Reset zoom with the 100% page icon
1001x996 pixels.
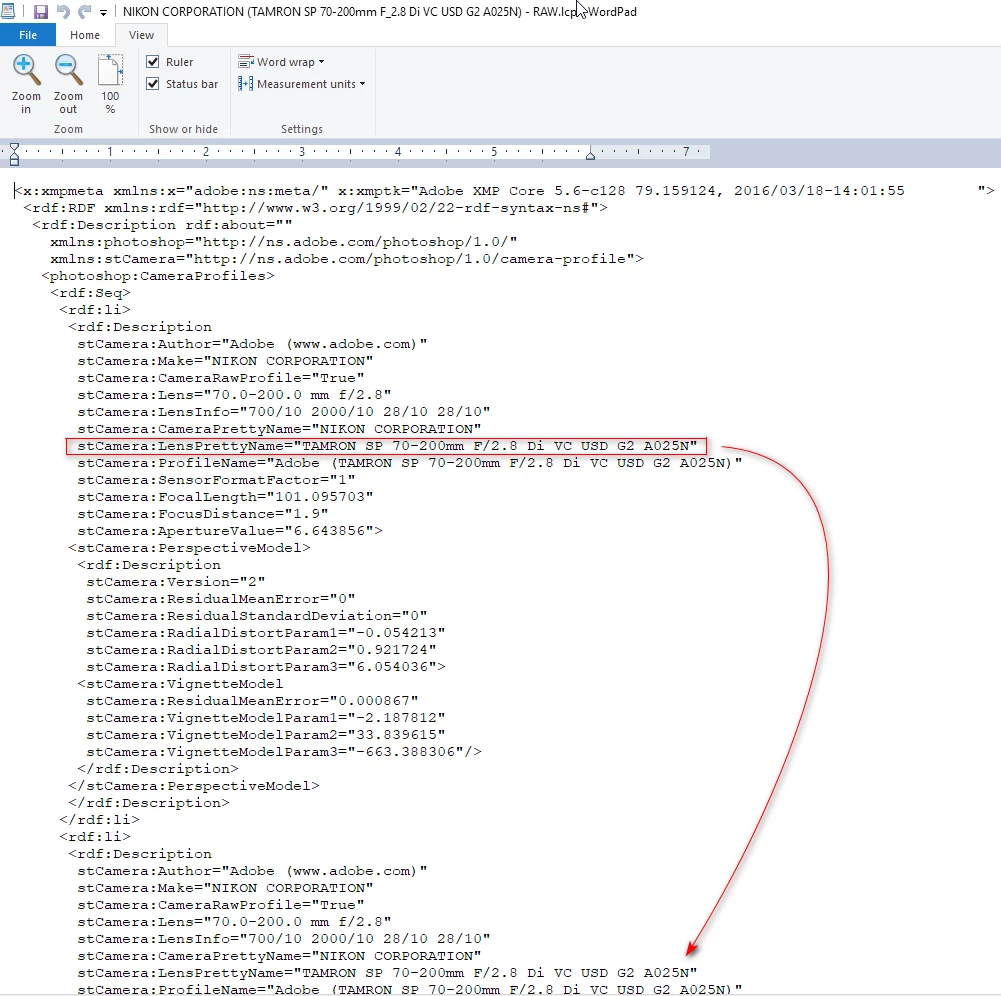110,70
